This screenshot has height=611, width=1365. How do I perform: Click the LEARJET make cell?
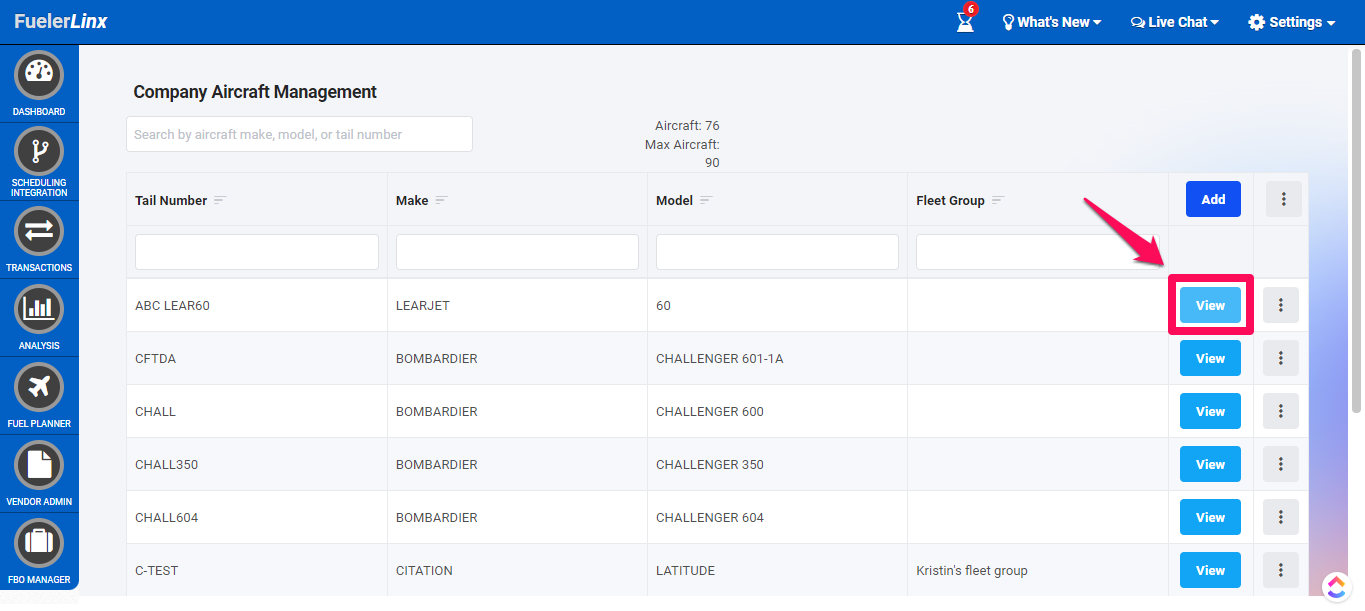[517, 305]
